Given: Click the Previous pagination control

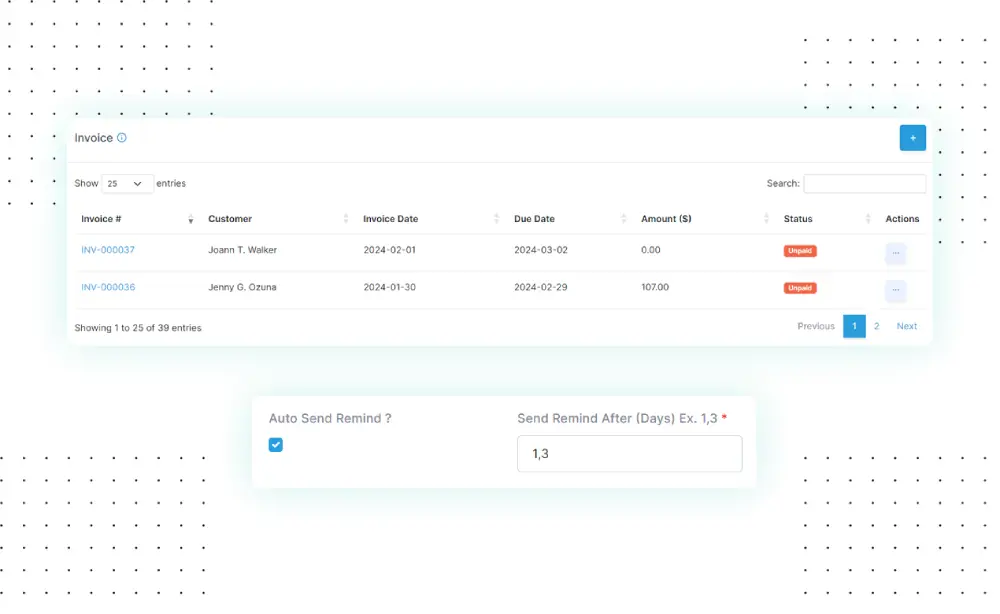Looking at the screenshot, I should click(815, 326).
